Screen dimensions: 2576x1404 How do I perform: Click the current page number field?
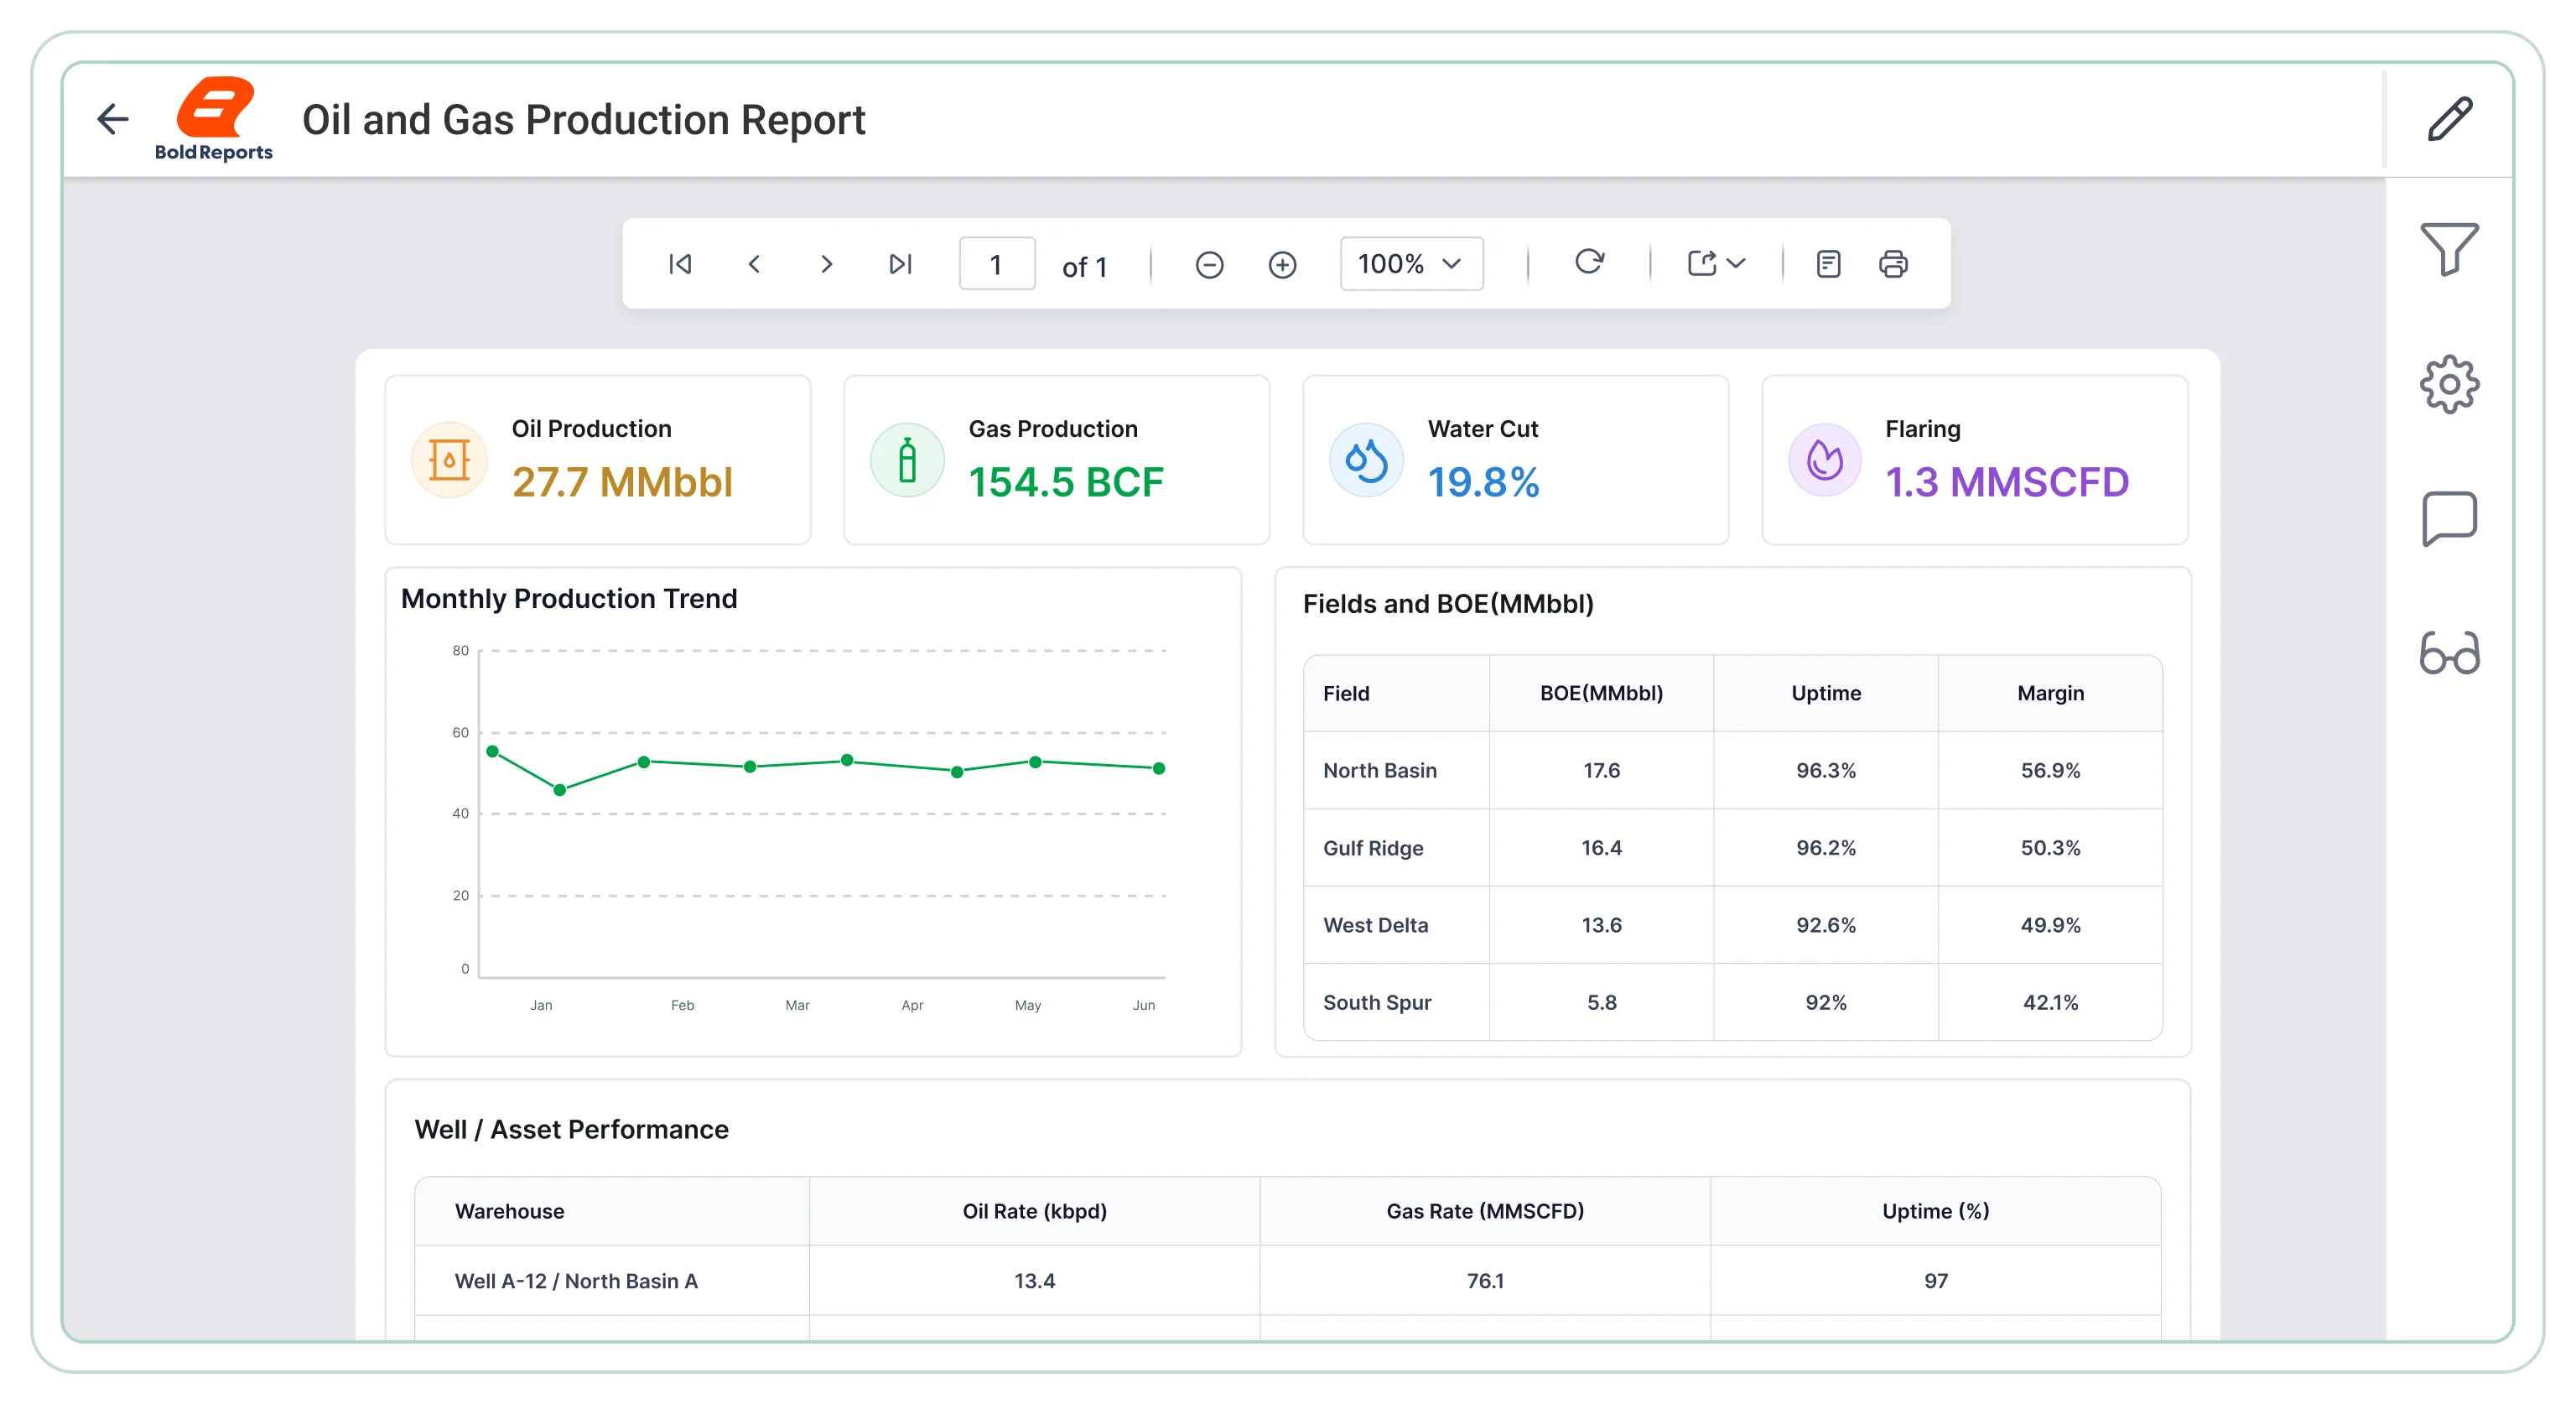click(x=997, y=264)
